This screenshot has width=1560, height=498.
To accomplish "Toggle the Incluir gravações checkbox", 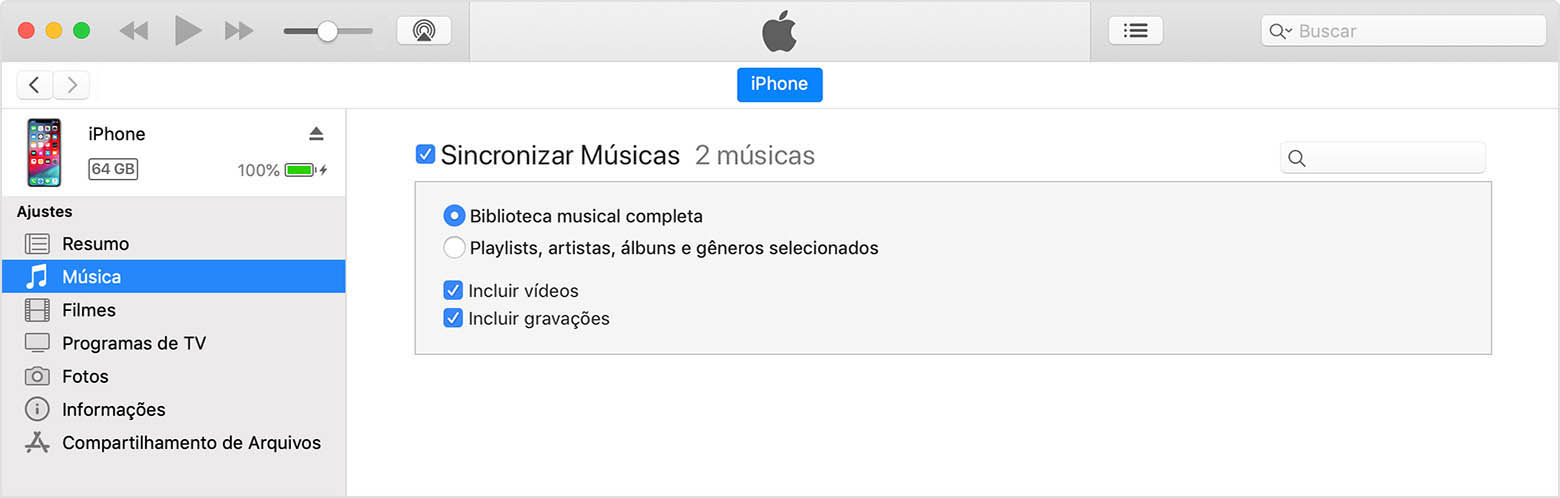I will point(453,319).
